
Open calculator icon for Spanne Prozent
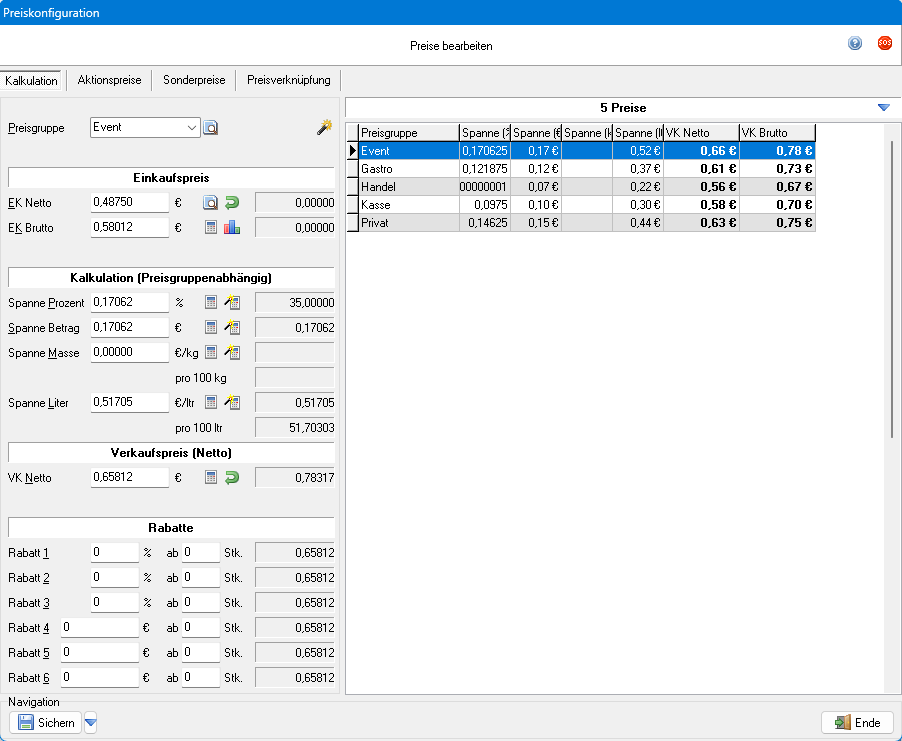click(x=211, y=302)
